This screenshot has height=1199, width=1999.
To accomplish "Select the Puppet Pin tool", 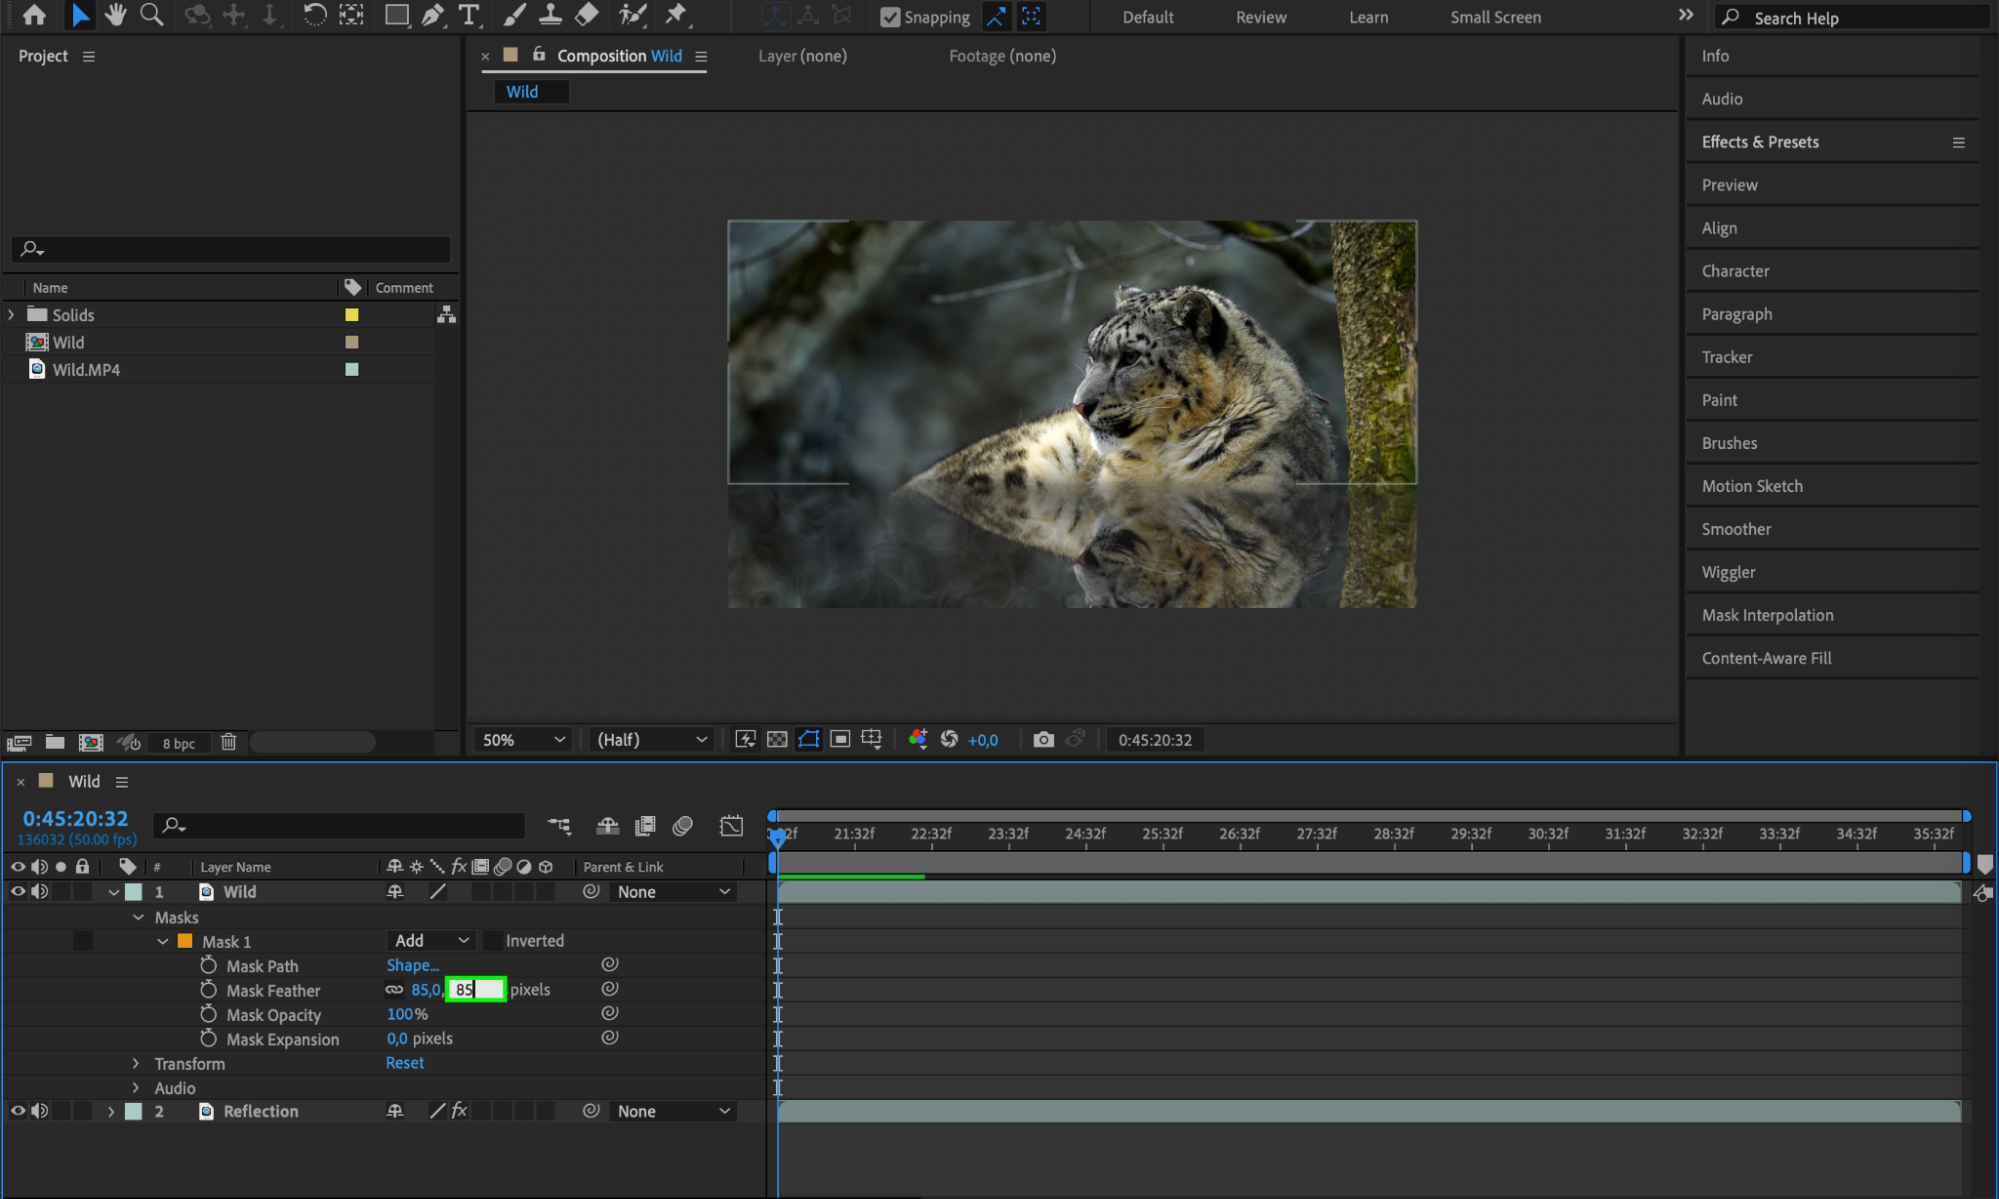I will (676, 15).
